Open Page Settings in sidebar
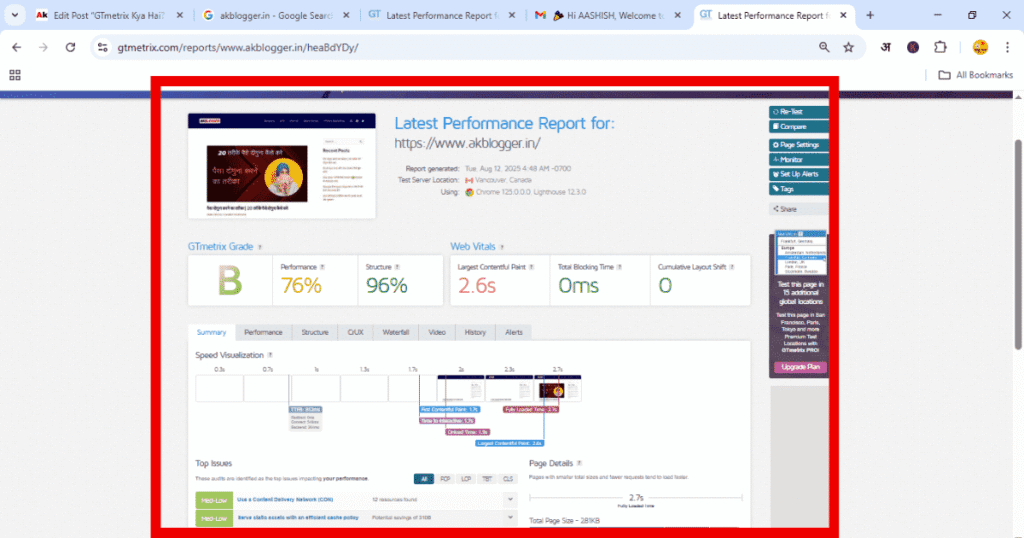This screenshot has width=1024, height=538. (x=798, y=145)
